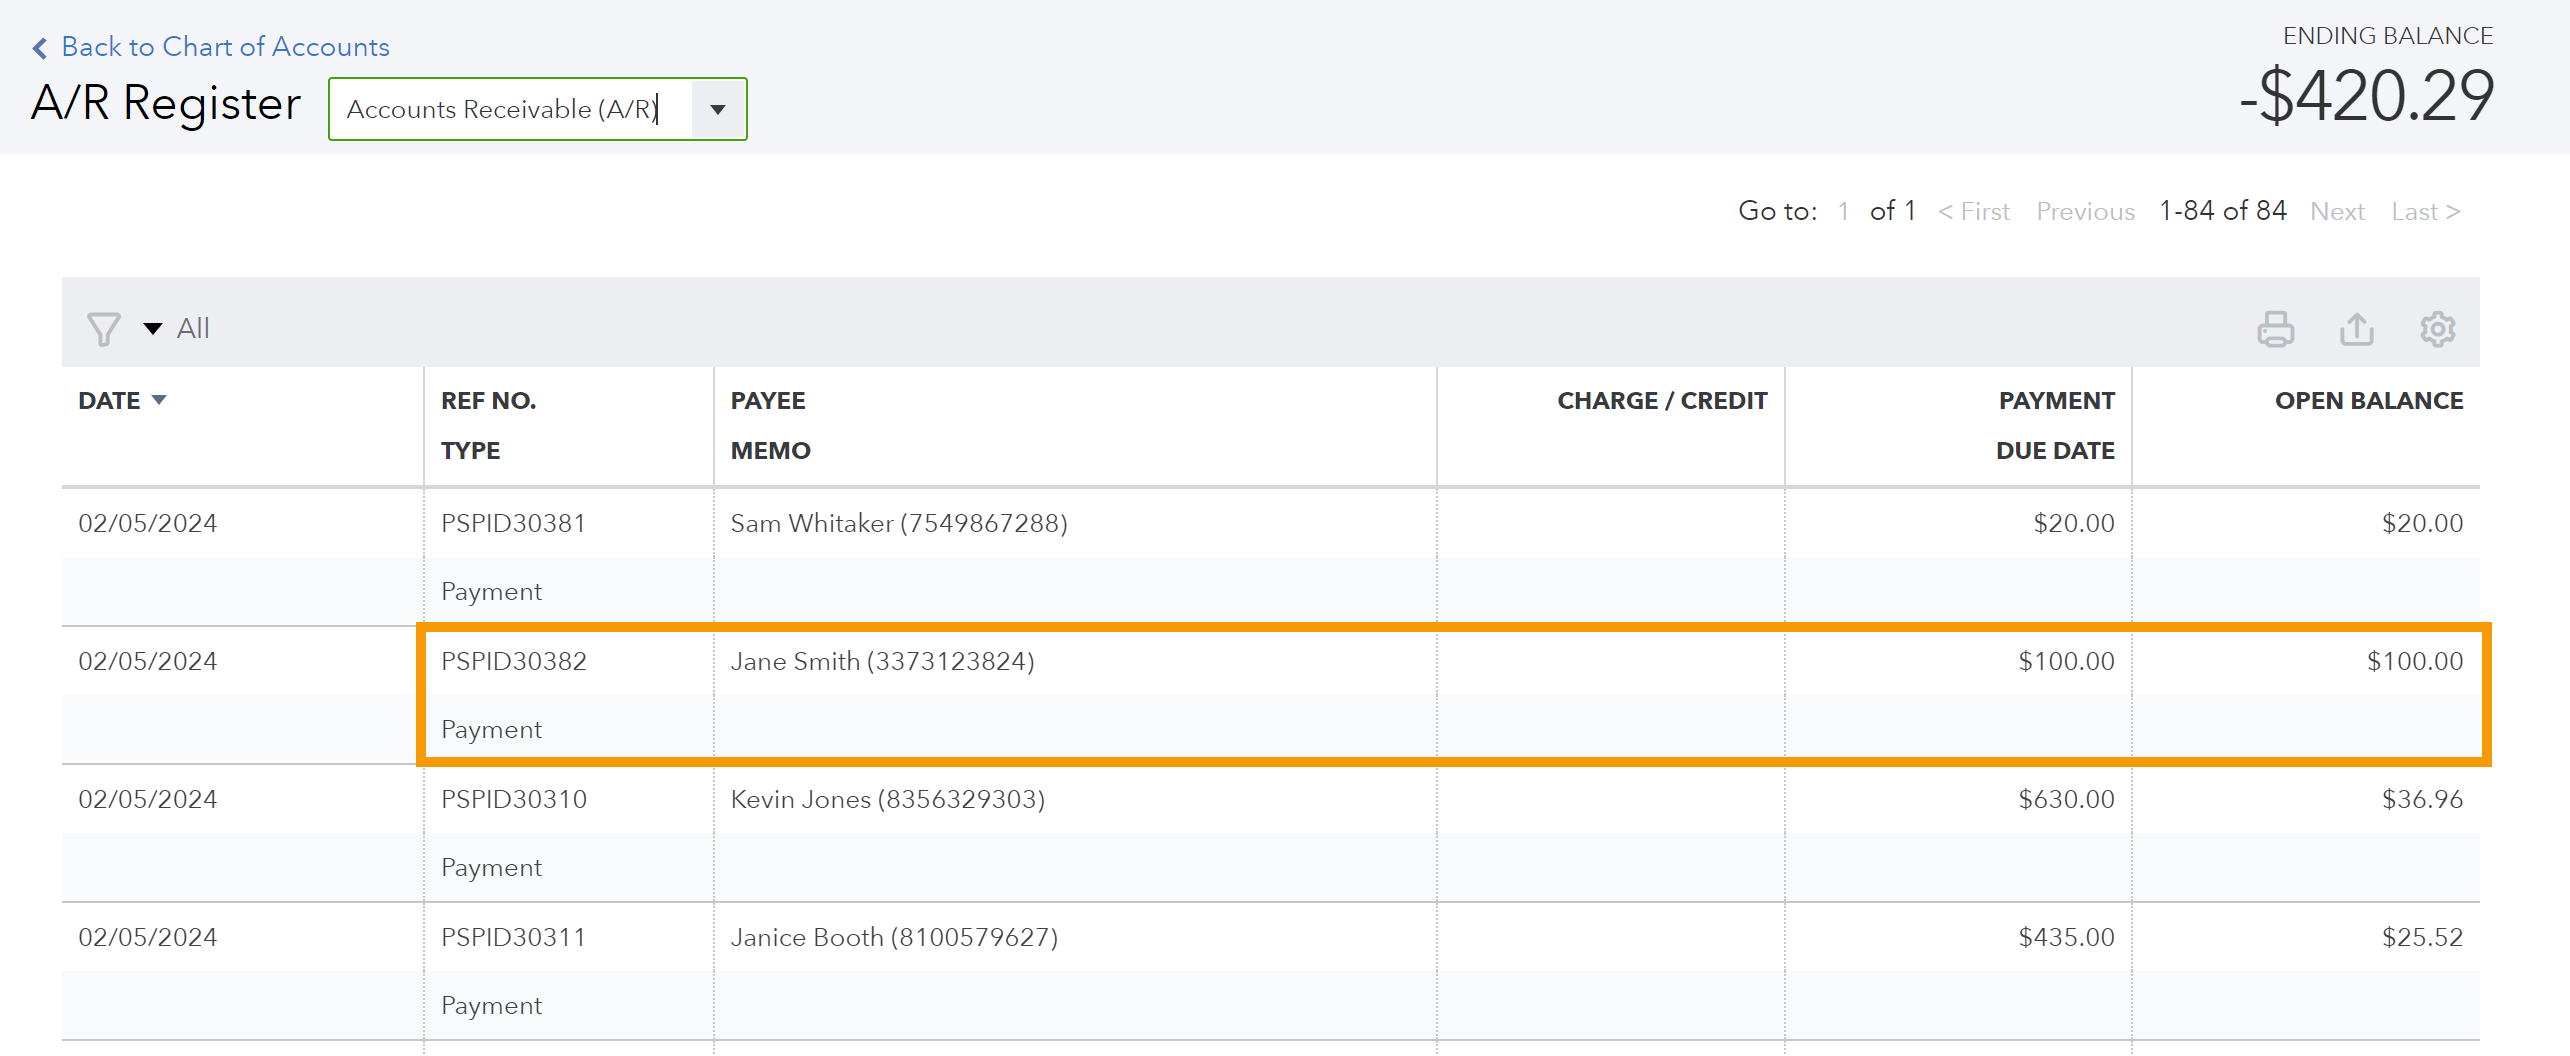
Task: Click Back to Chart of Accounts link
Action: pyautogui.click(x=225, y=47)
